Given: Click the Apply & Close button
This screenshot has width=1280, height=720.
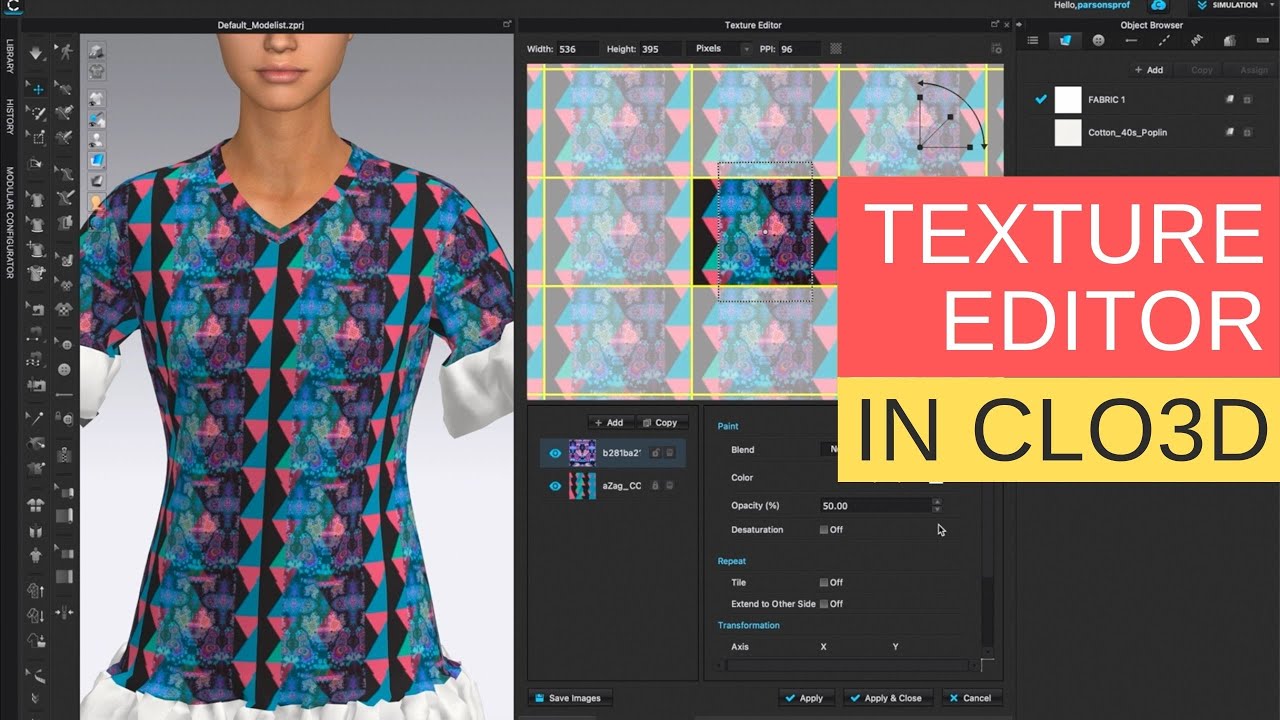Looking at the screenshot, I should 888,698.
